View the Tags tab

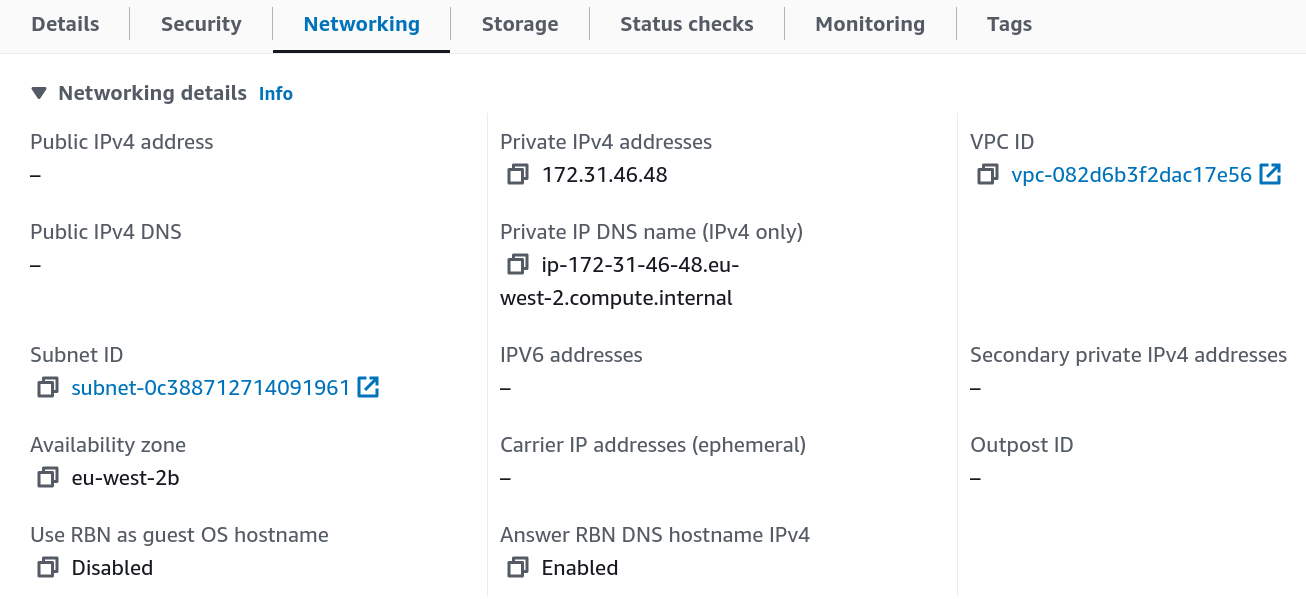[x=1009, y=23]
